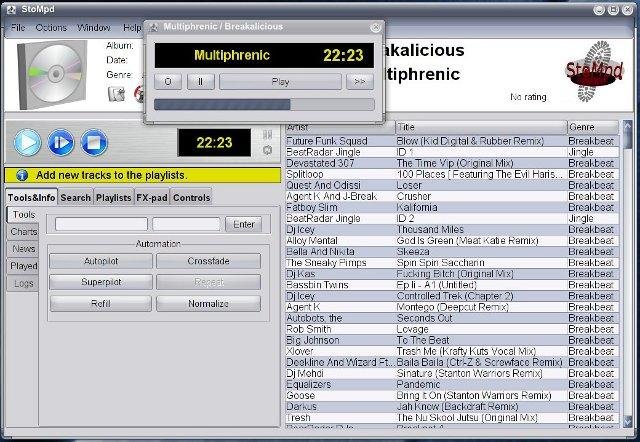Click the mini player >> next button
This screenshot has height=442, width=640.
pyautogui.click(x=360, y=82)
